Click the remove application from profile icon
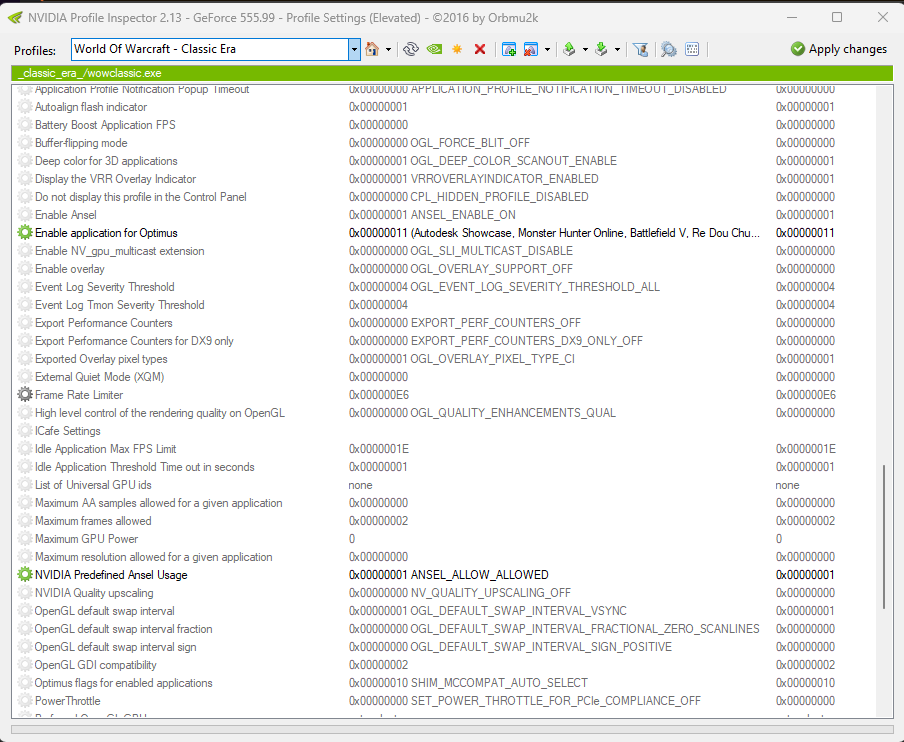The height and width of the screenshot is (742, 904). click(x=530, y=49)
